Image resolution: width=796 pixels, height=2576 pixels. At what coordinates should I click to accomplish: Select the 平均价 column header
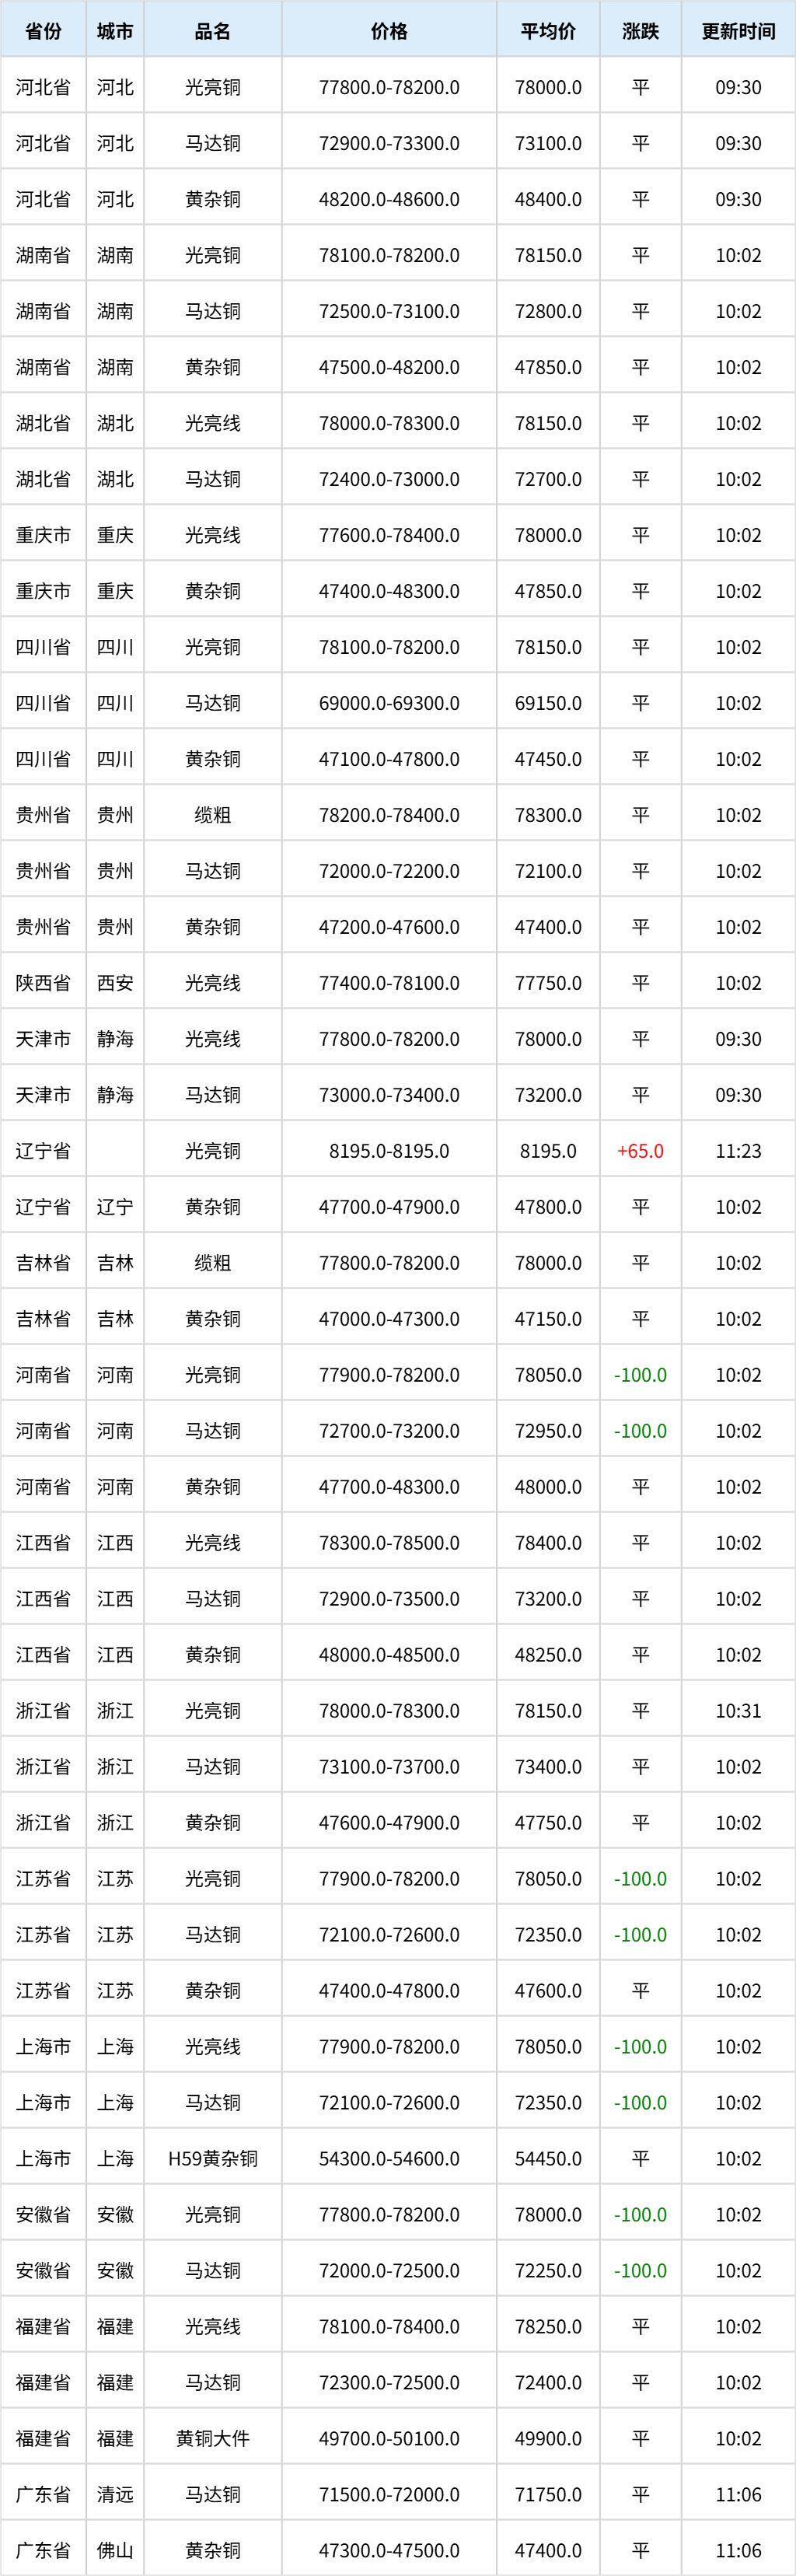pos(548,31)
